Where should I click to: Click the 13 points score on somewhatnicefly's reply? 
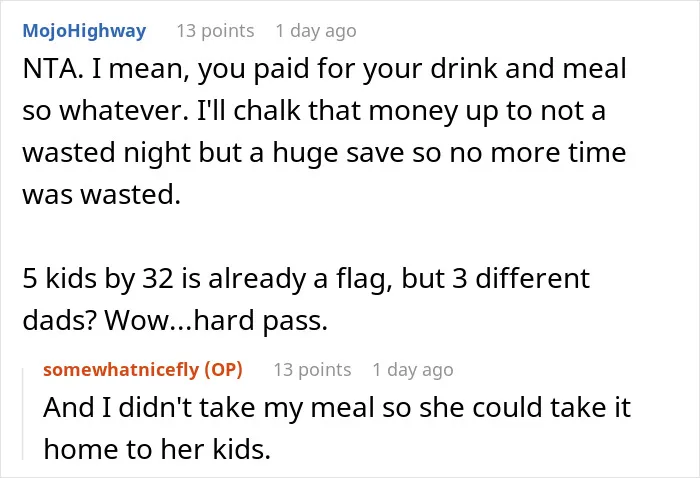click(312, 370)
